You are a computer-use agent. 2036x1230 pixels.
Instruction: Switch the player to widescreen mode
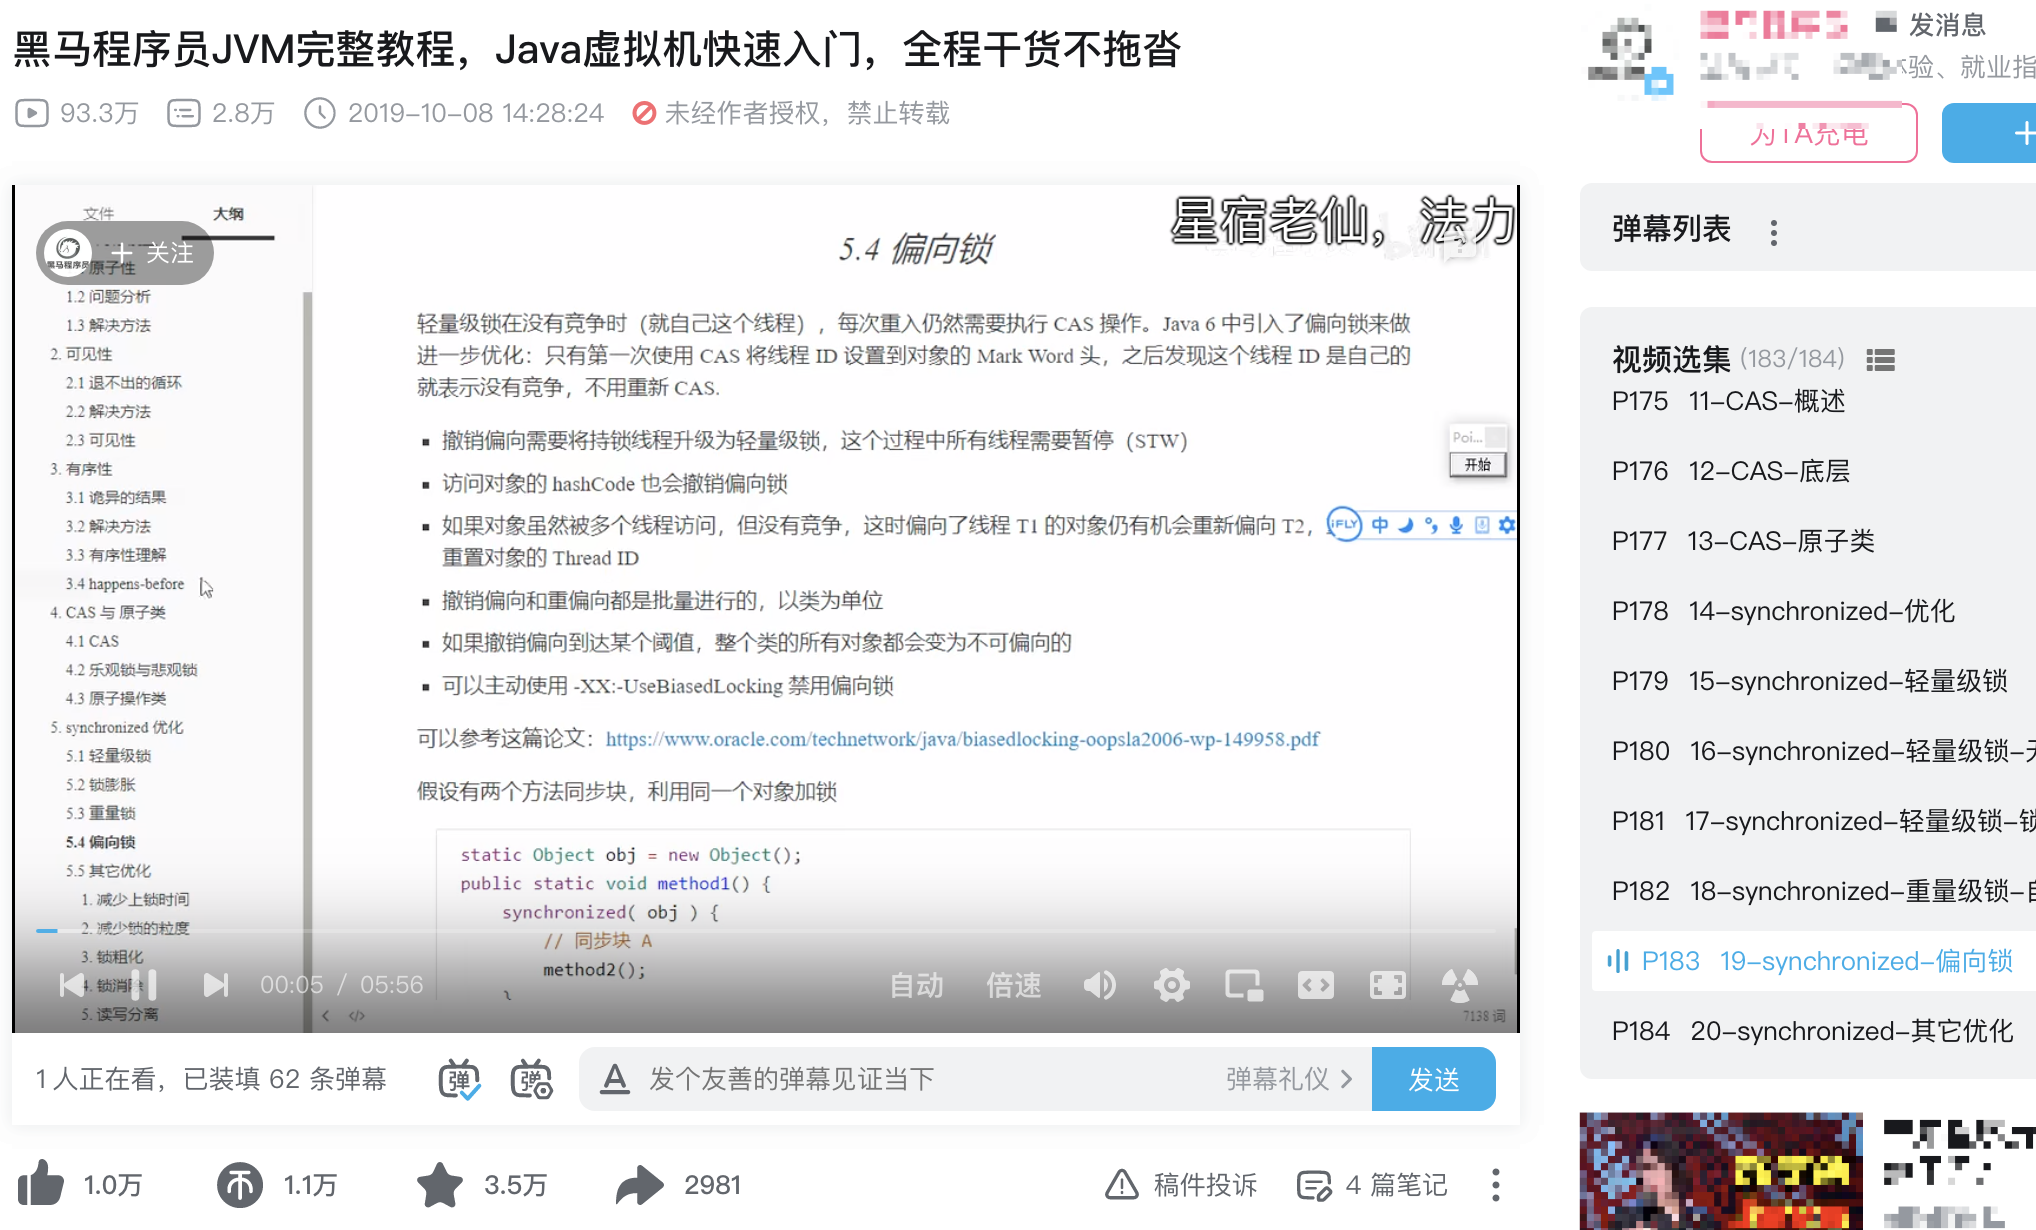(x=1316, y=985)
